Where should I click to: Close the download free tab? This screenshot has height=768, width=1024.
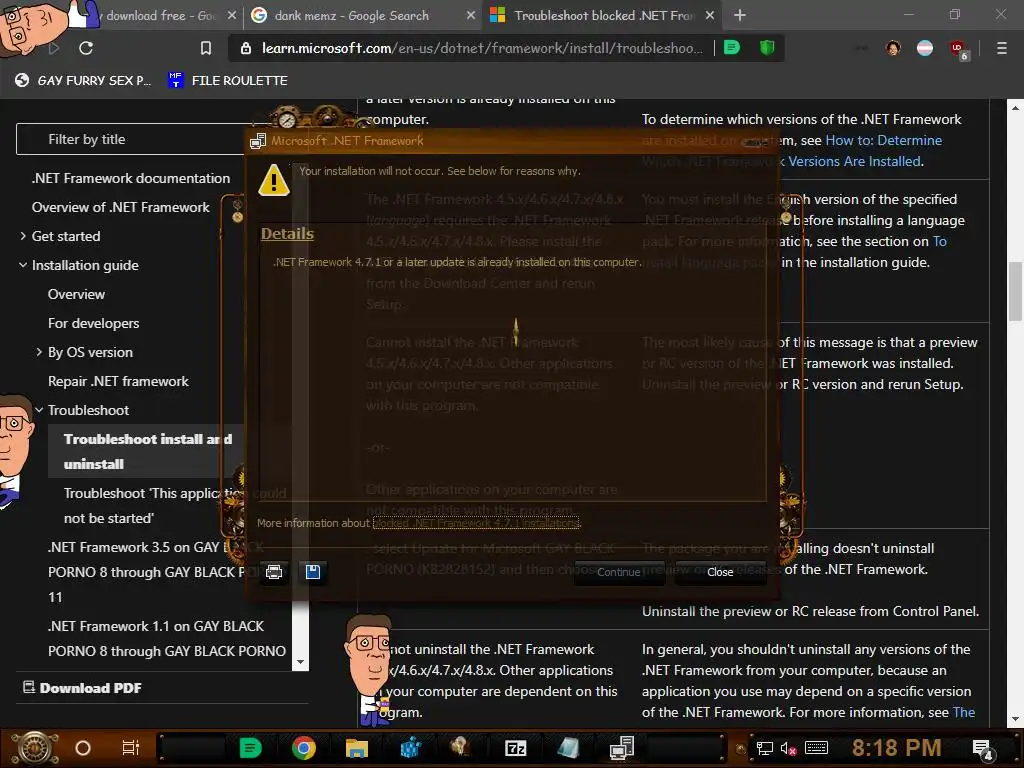click(x=232, y=15)
